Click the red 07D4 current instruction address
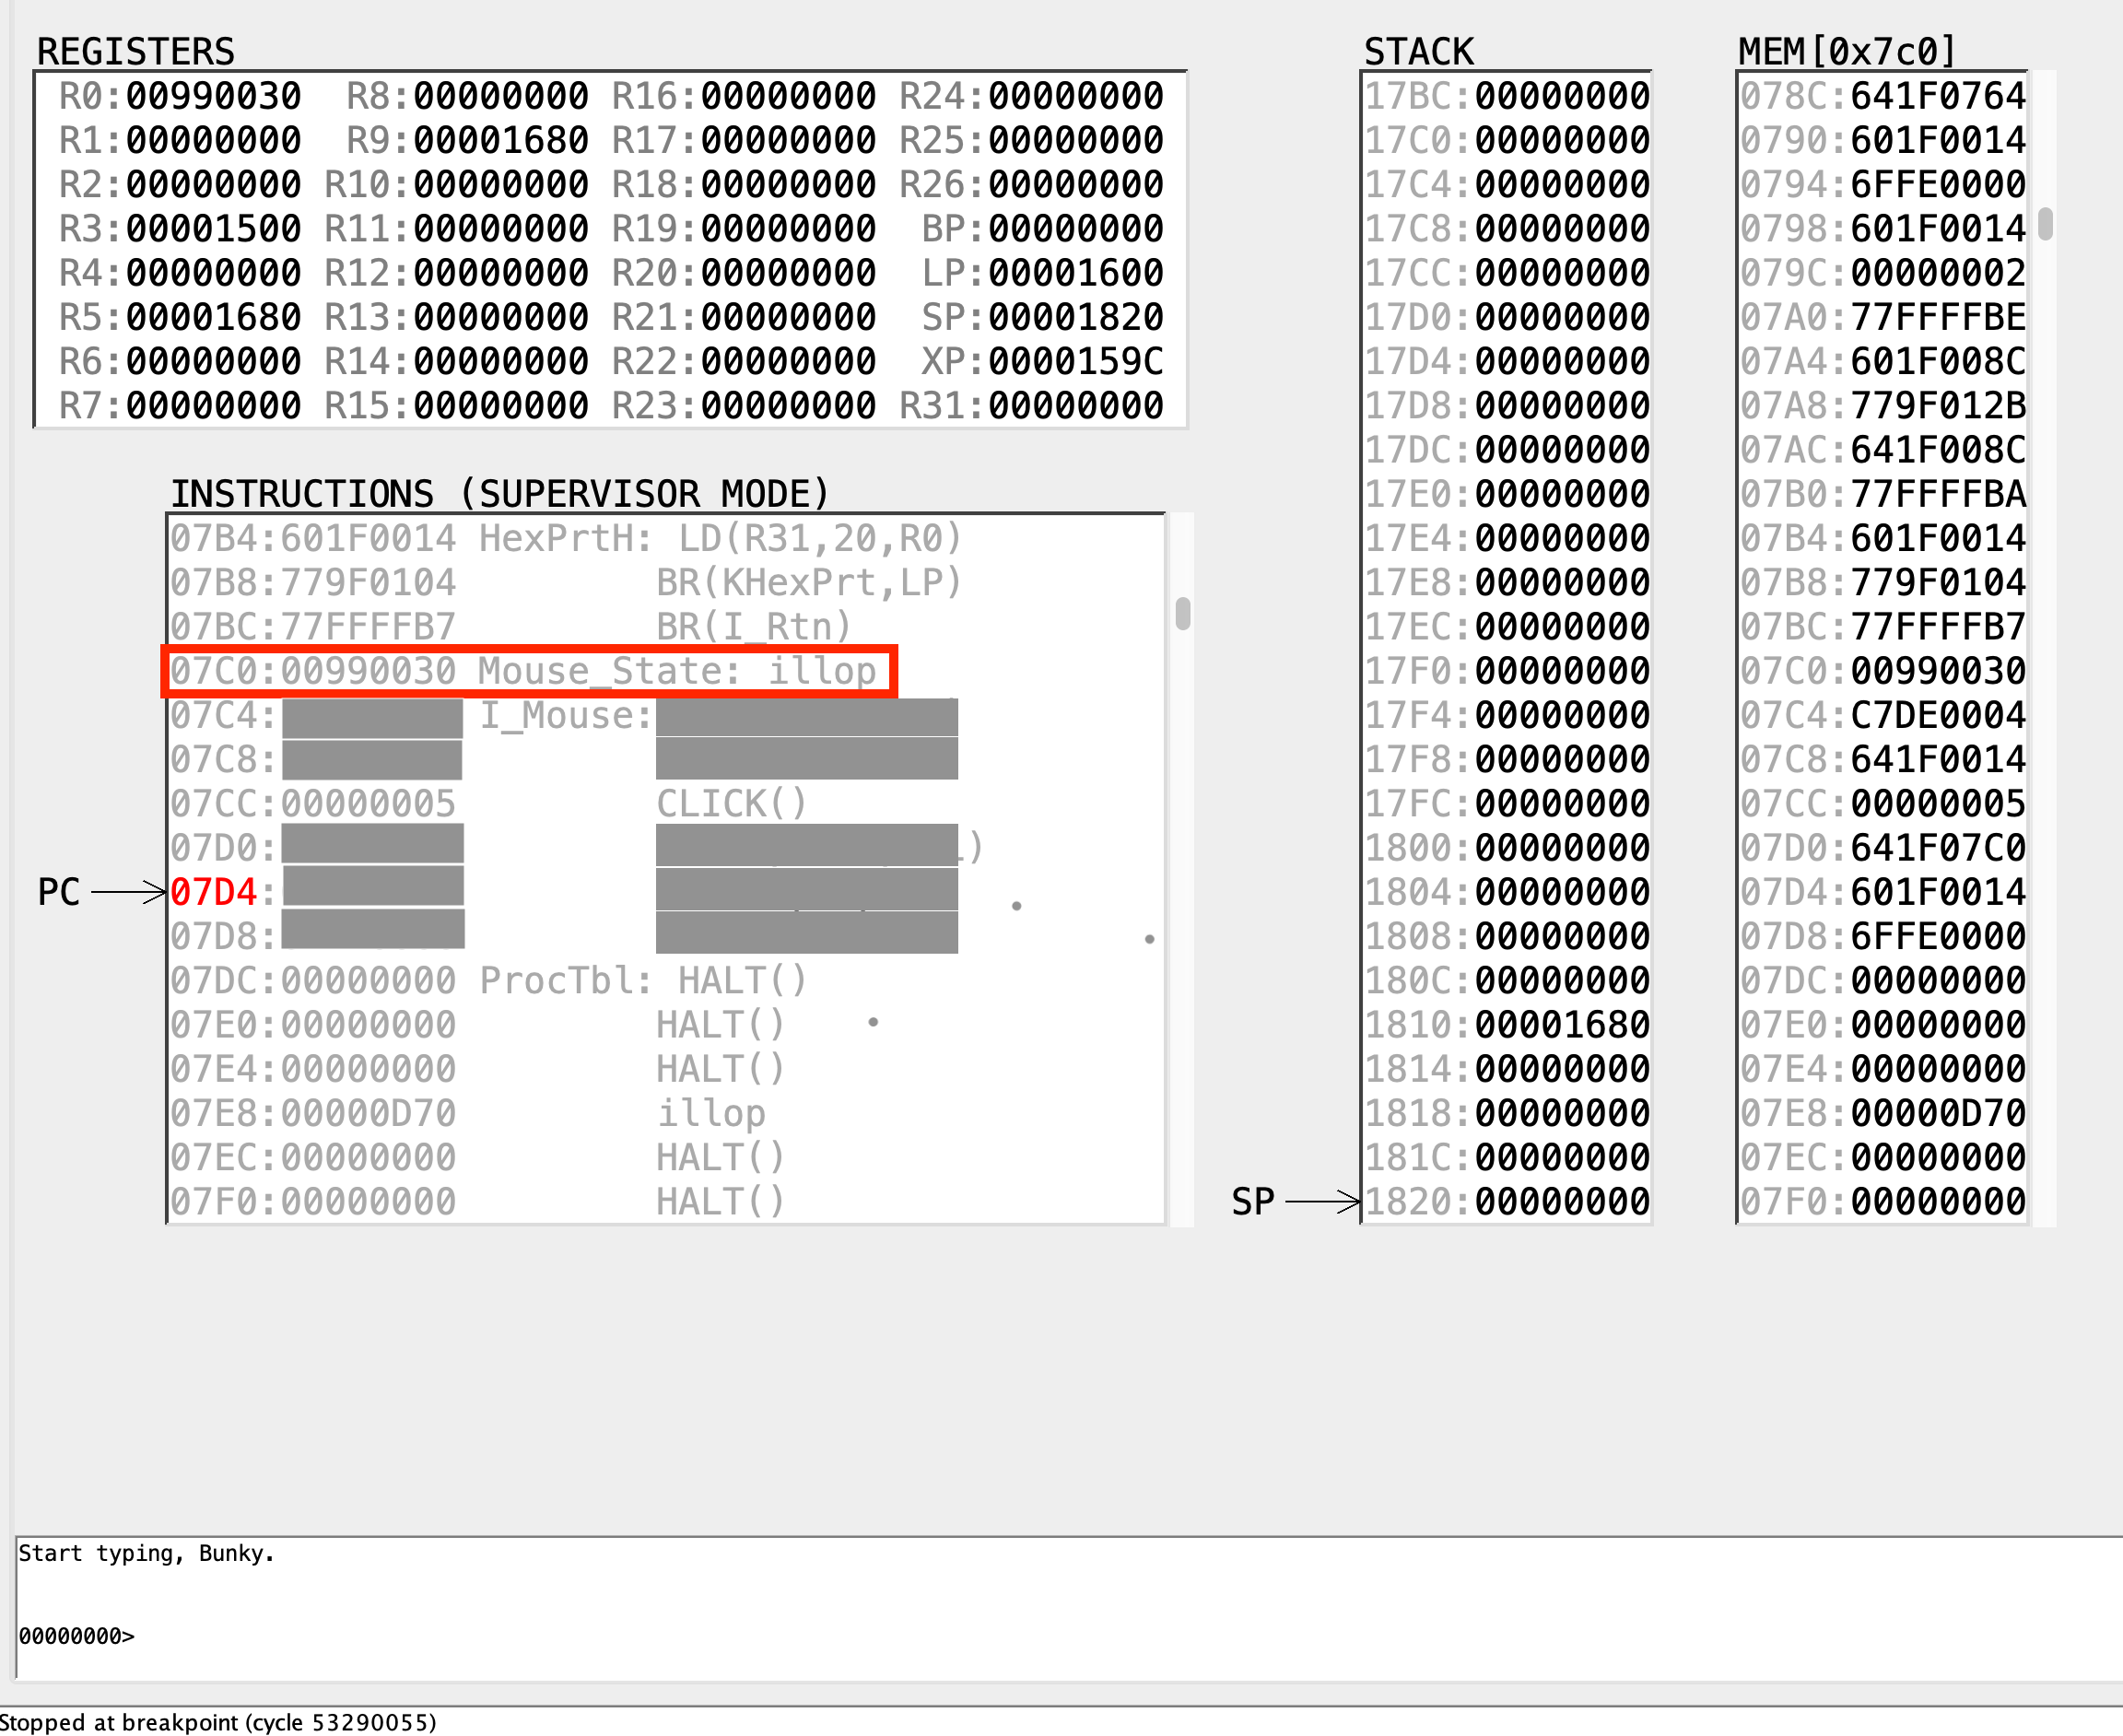This screenshot has width=2123, height=1736. pos(214,892)
